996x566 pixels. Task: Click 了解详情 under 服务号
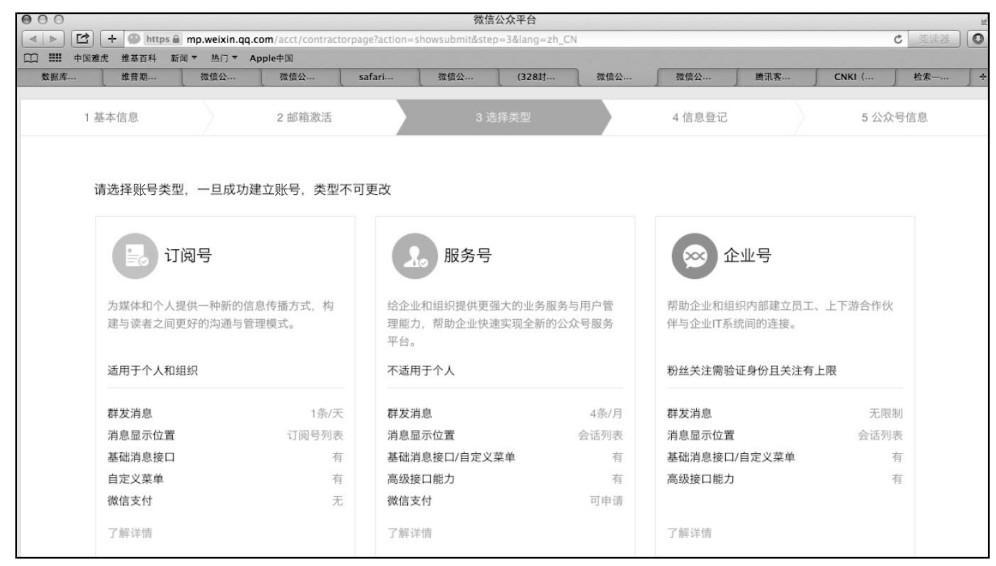(x=410, y=533)
